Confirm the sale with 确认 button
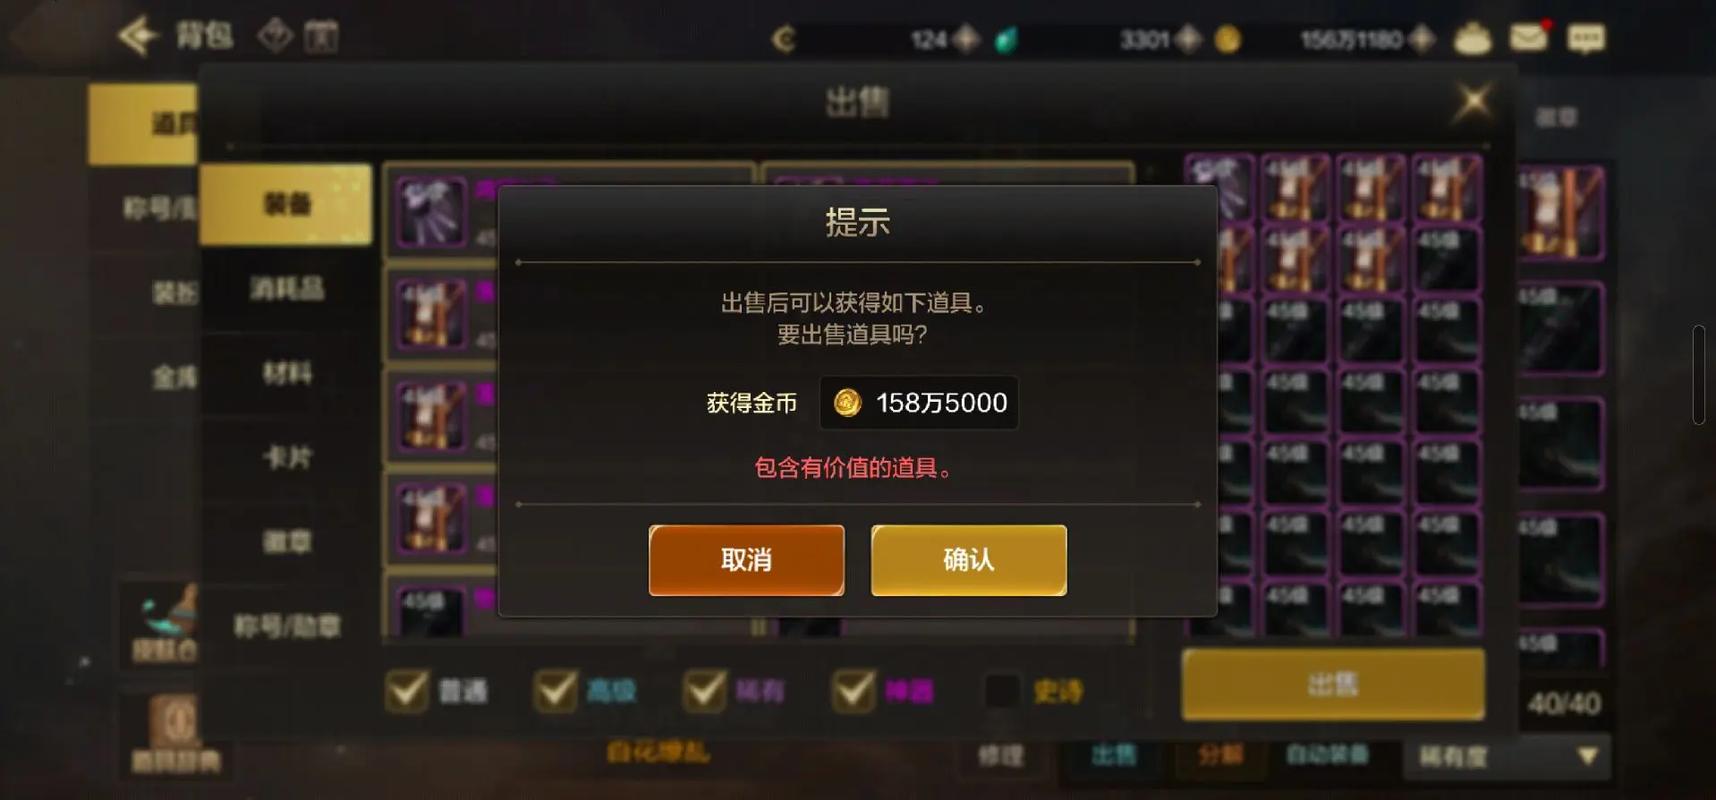Viewport: 1716px width, 800px height. click(x=968, y=560)
